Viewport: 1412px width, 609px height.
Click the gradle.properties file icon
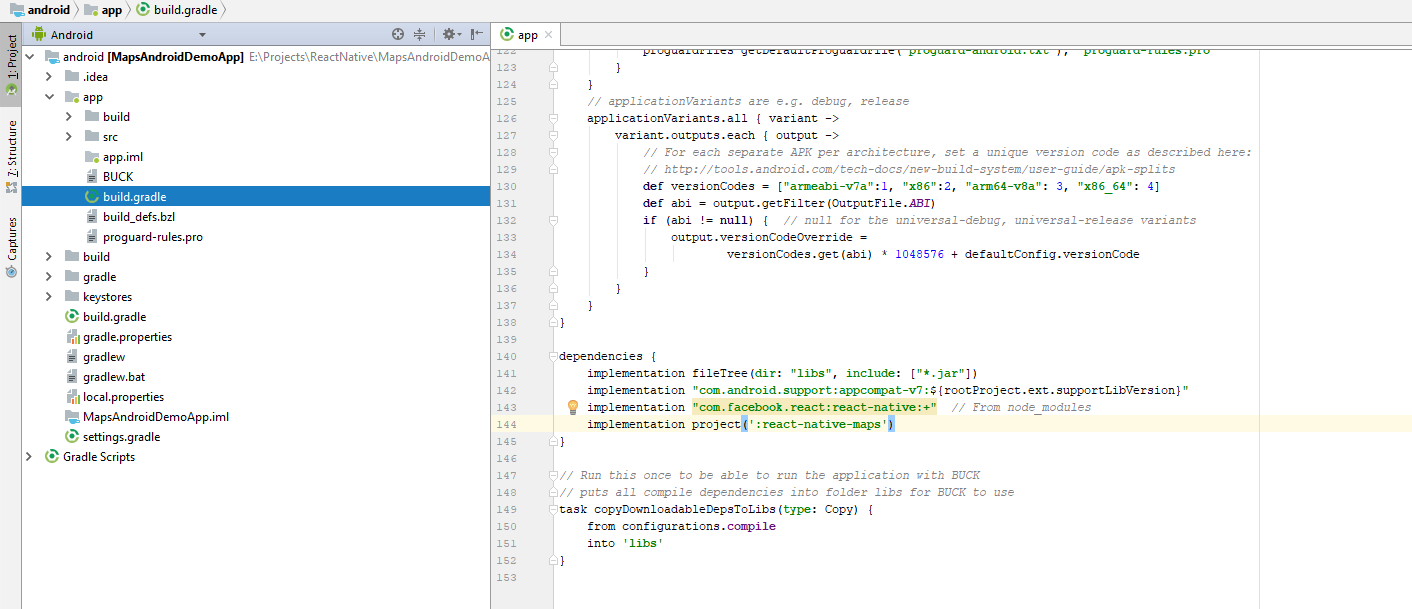coord(72,337)
